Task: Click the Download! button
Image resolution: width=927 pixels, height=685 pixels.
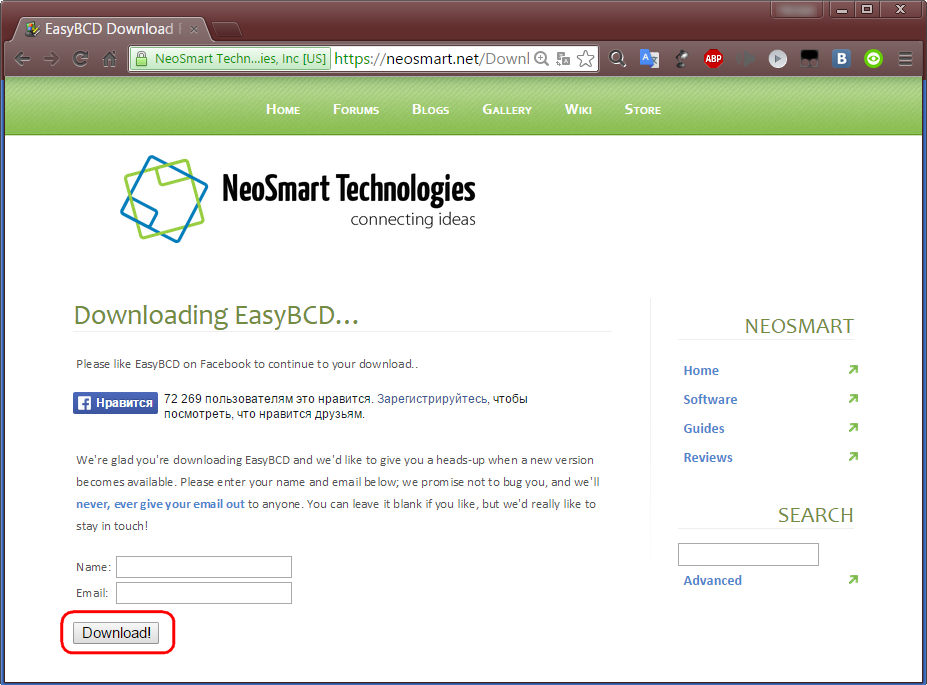Action: (116, 633)
